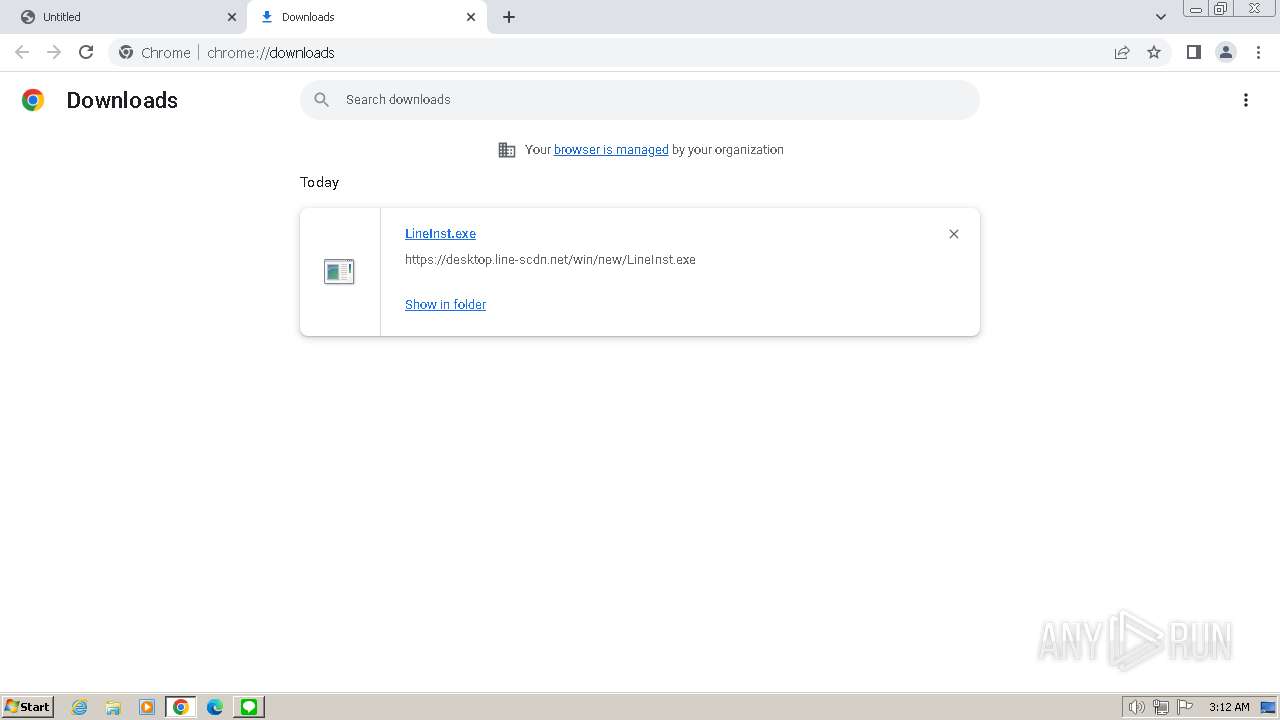Click the Chrome site info icon
Image resolution: width=1280 pixels, height=720 pixels.
coord(126,52)
